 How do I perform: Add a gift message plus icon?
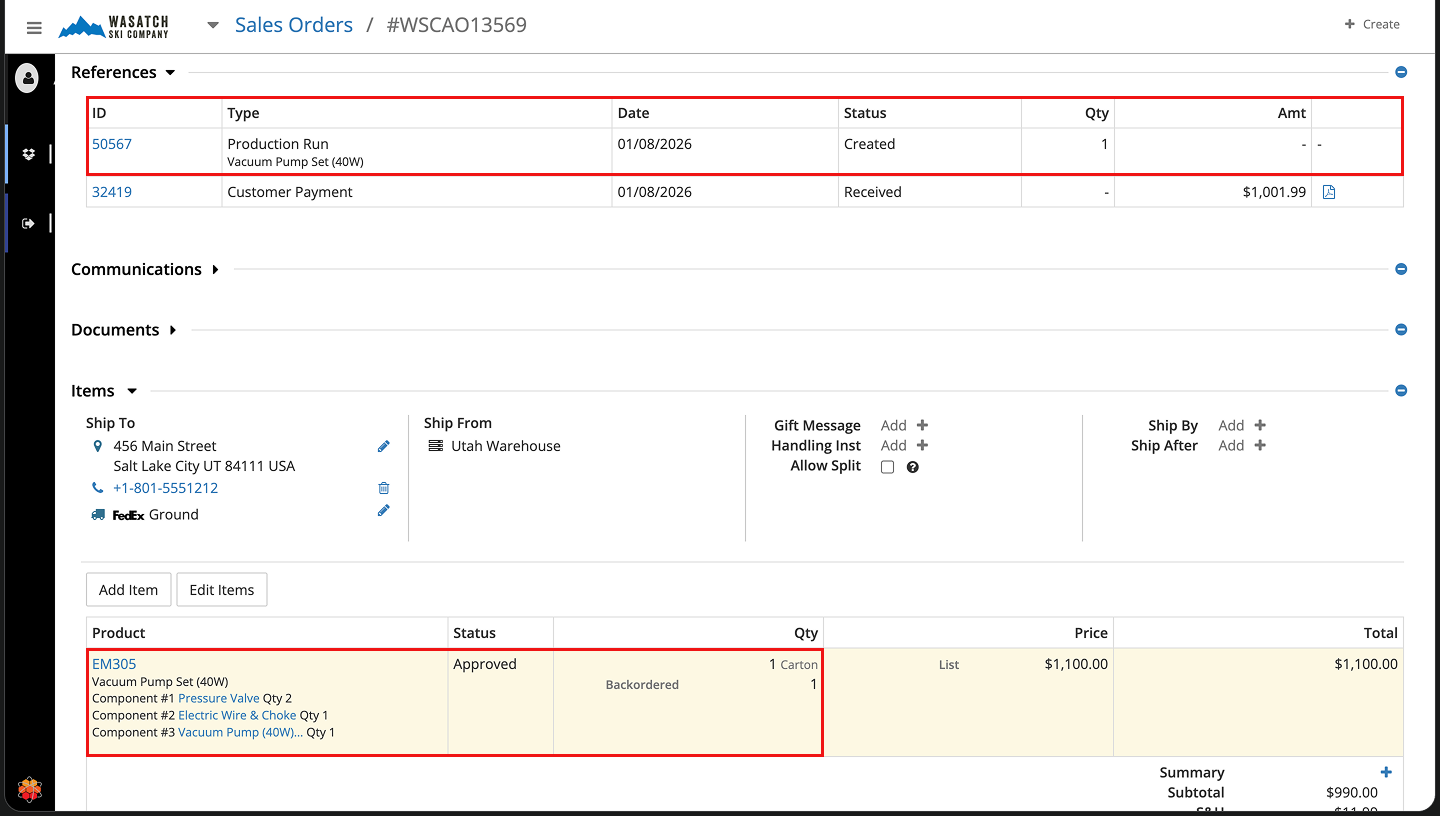(x=922, y=426)
